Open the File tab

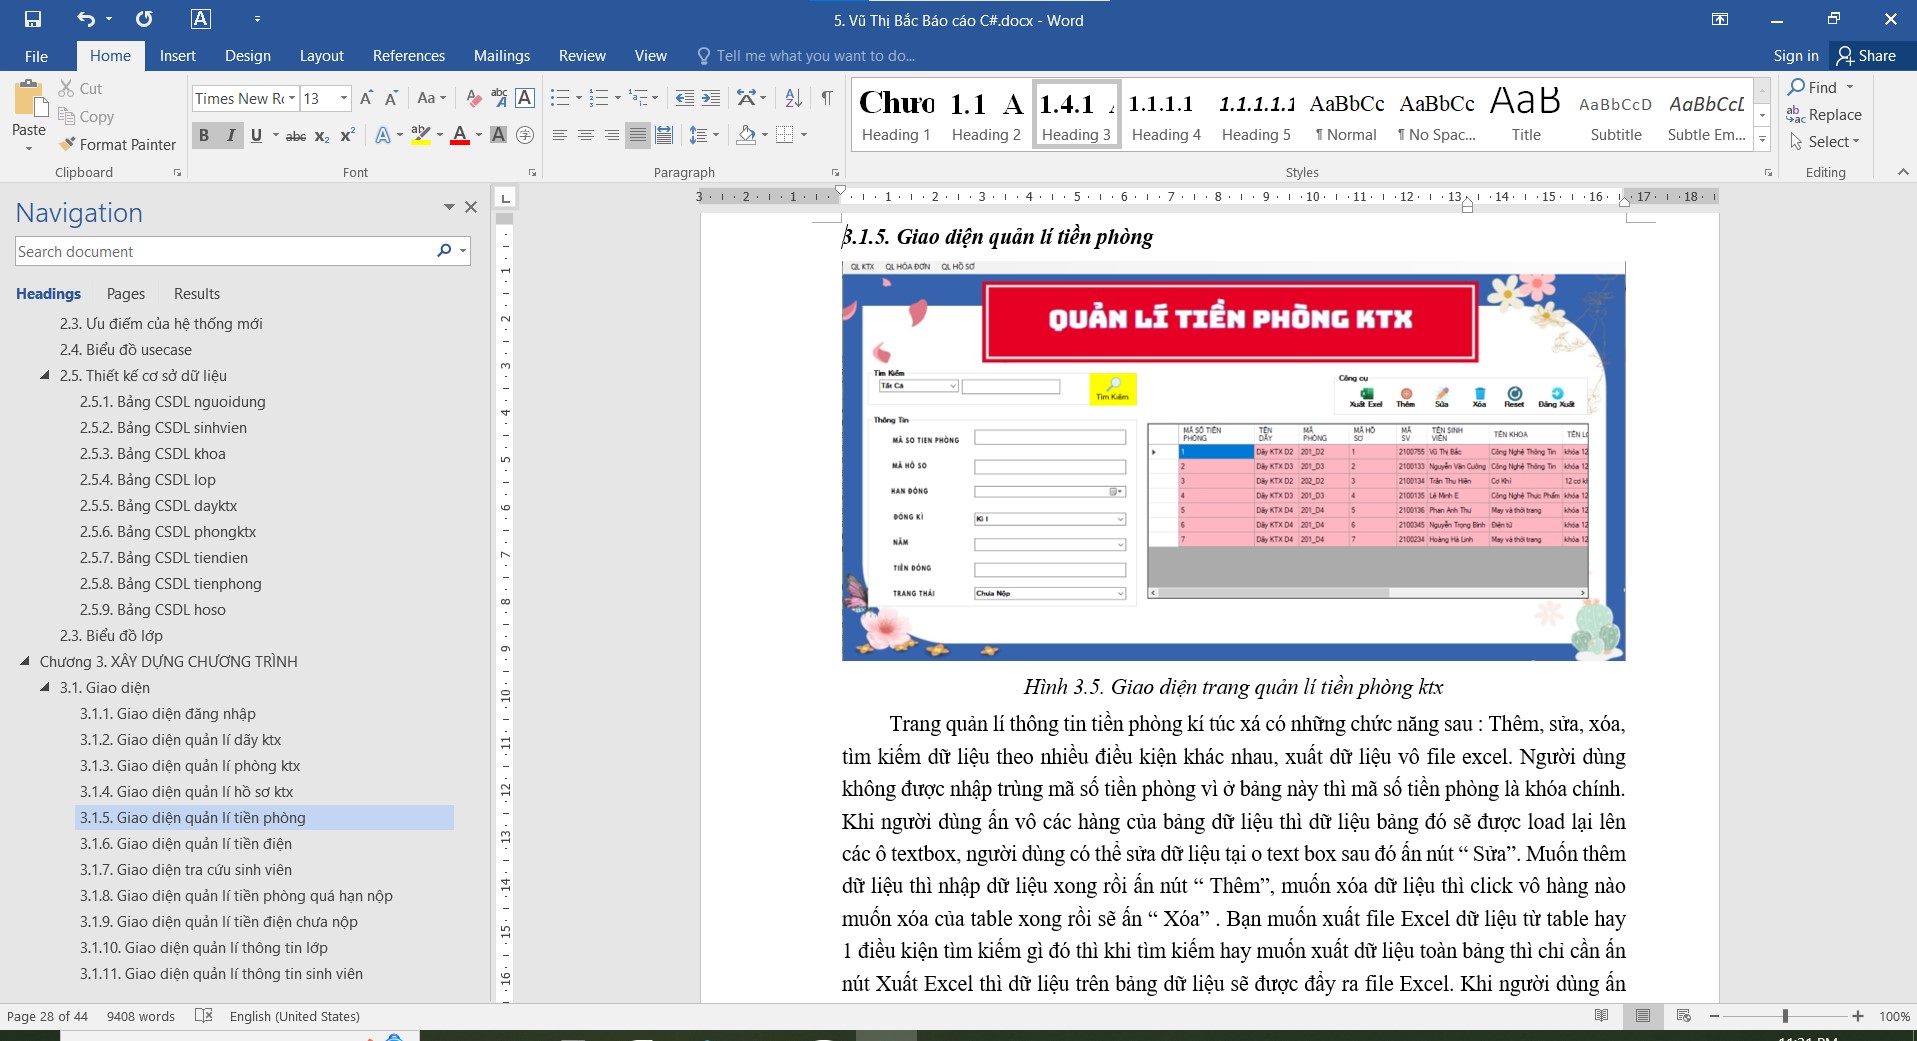[36, 56]
